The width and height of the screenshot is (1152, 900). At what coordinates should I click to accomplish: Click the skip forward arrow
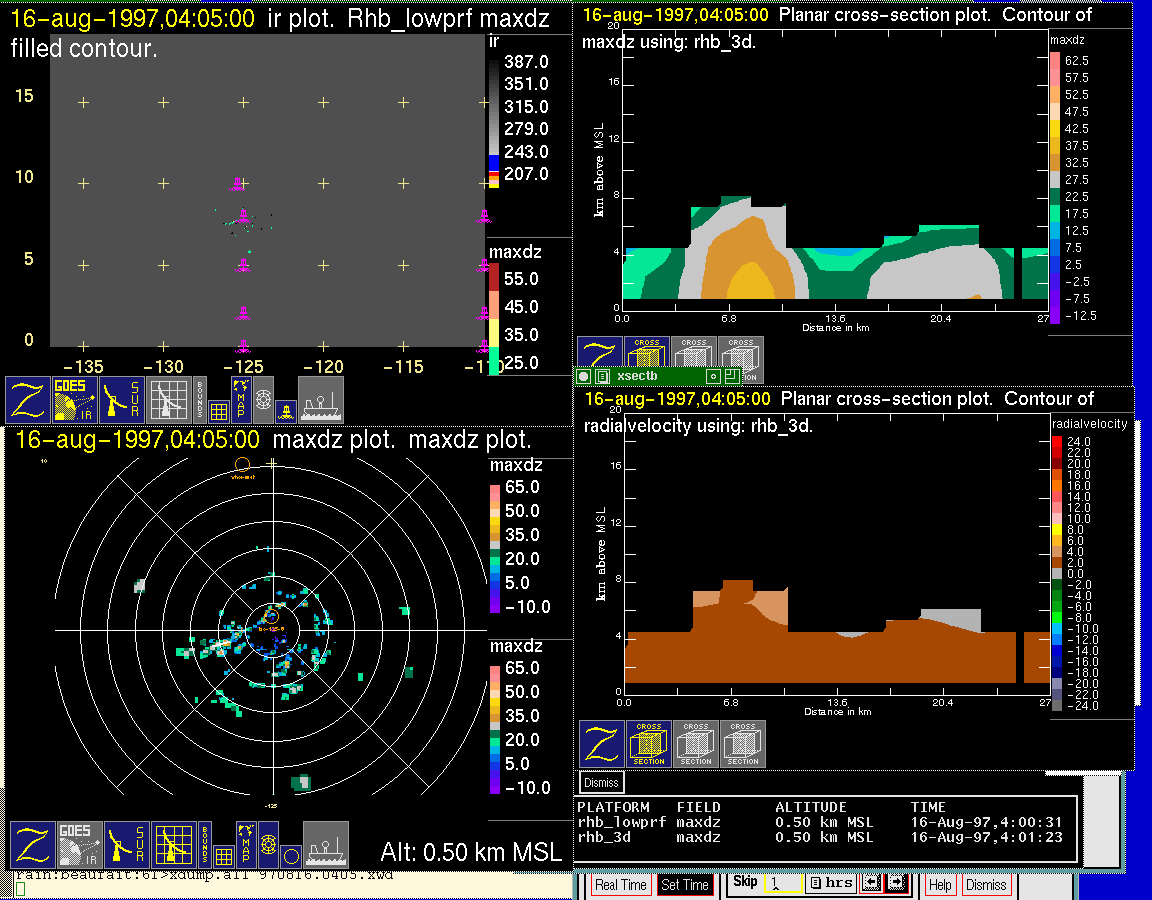pos(895,884)
